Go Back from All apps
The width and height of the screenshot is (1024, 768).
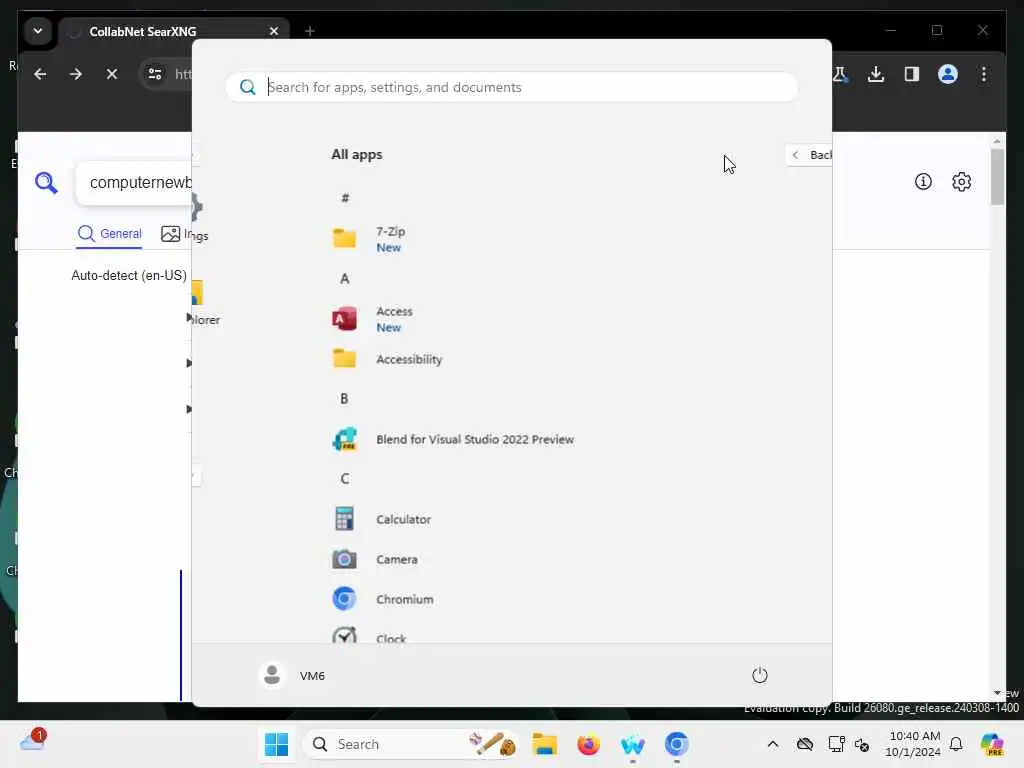tap(810, 155)
